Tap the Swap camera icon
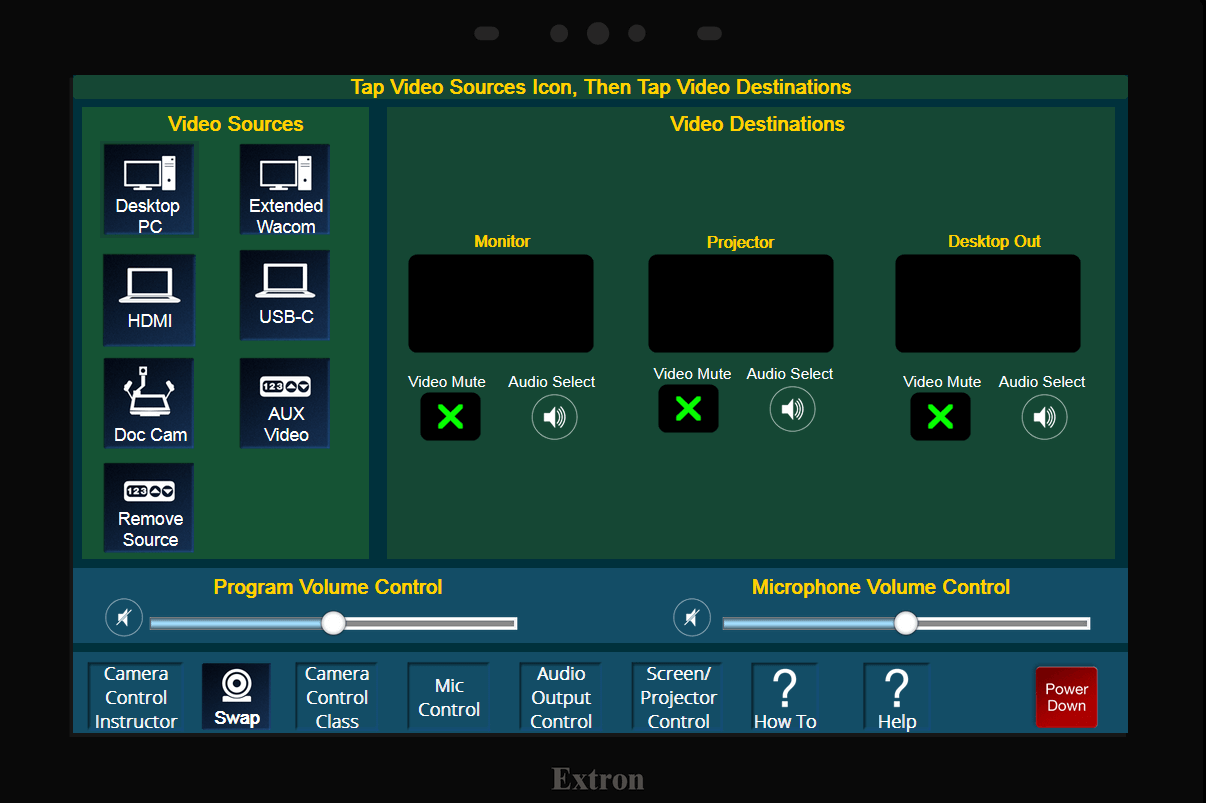The height and width of the screenshot is (803, 1206). click(236, 697)
